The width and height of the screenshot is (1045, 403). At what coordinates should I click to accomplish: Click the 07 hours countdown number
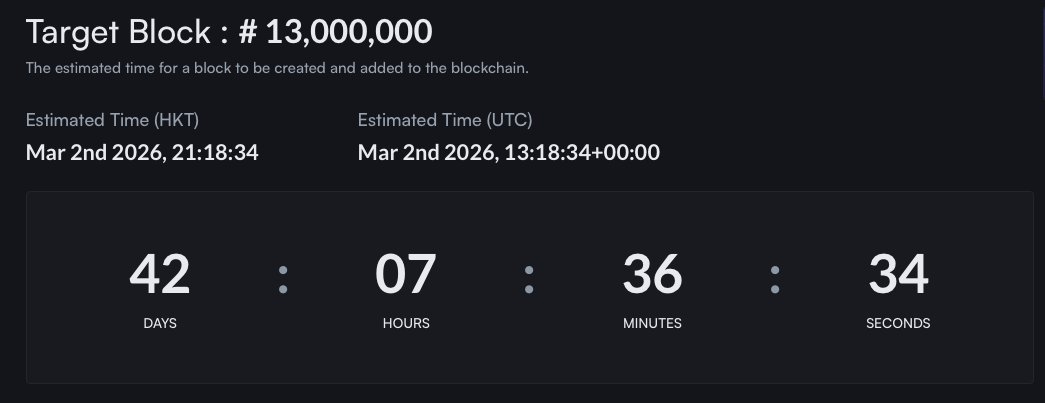(406, 274)
